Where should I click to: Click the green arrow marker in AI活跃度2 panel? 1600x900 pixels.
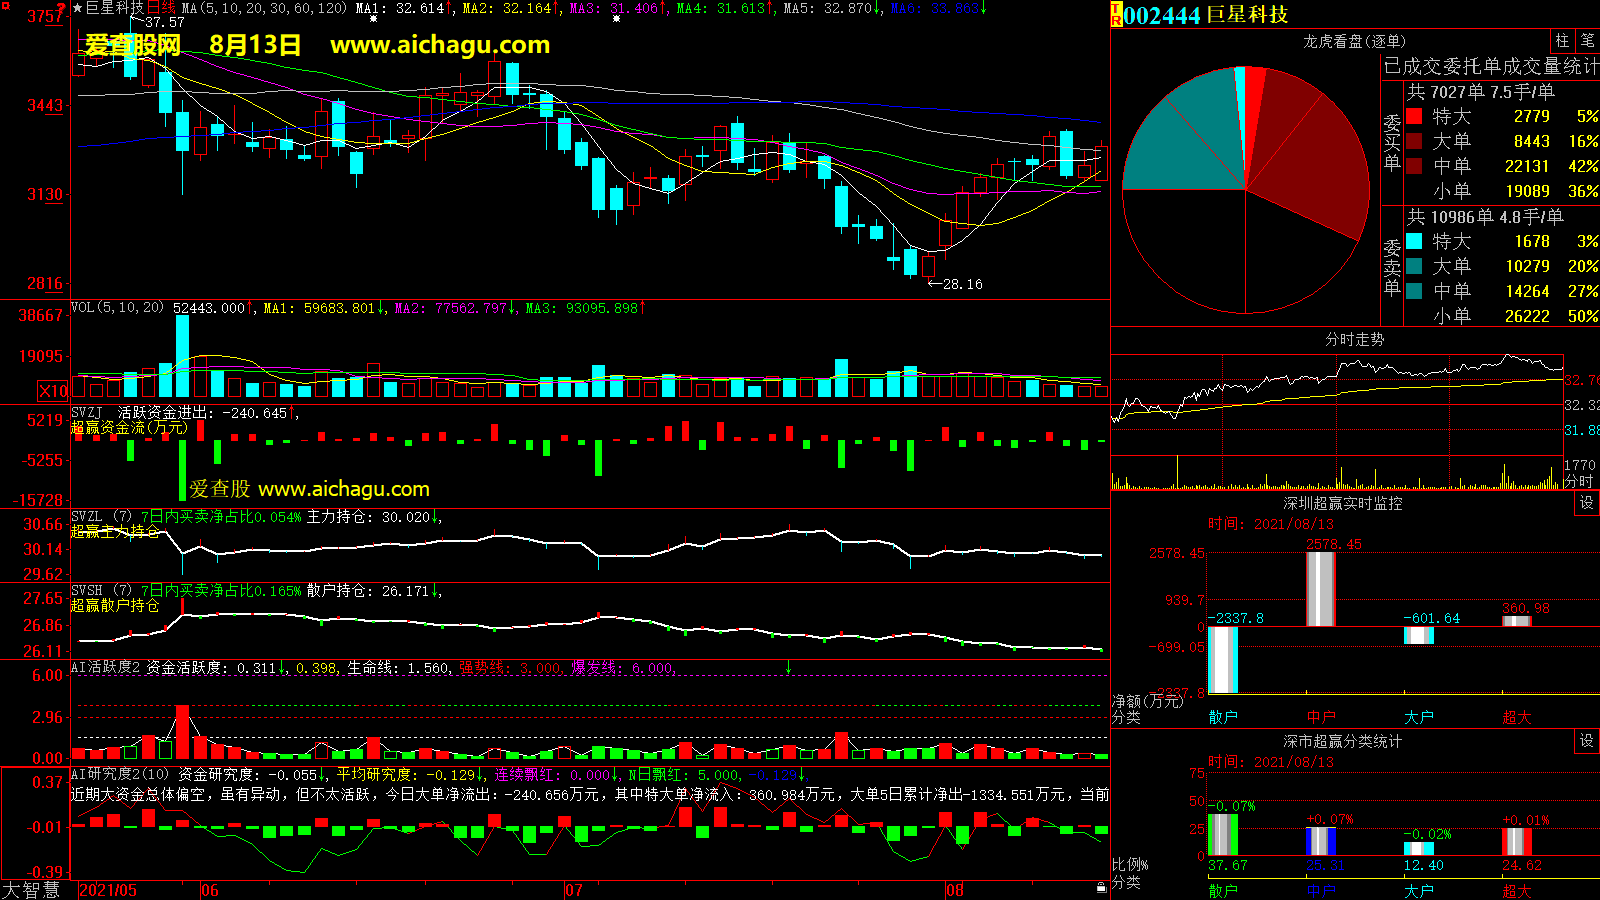tap(788, 667)
